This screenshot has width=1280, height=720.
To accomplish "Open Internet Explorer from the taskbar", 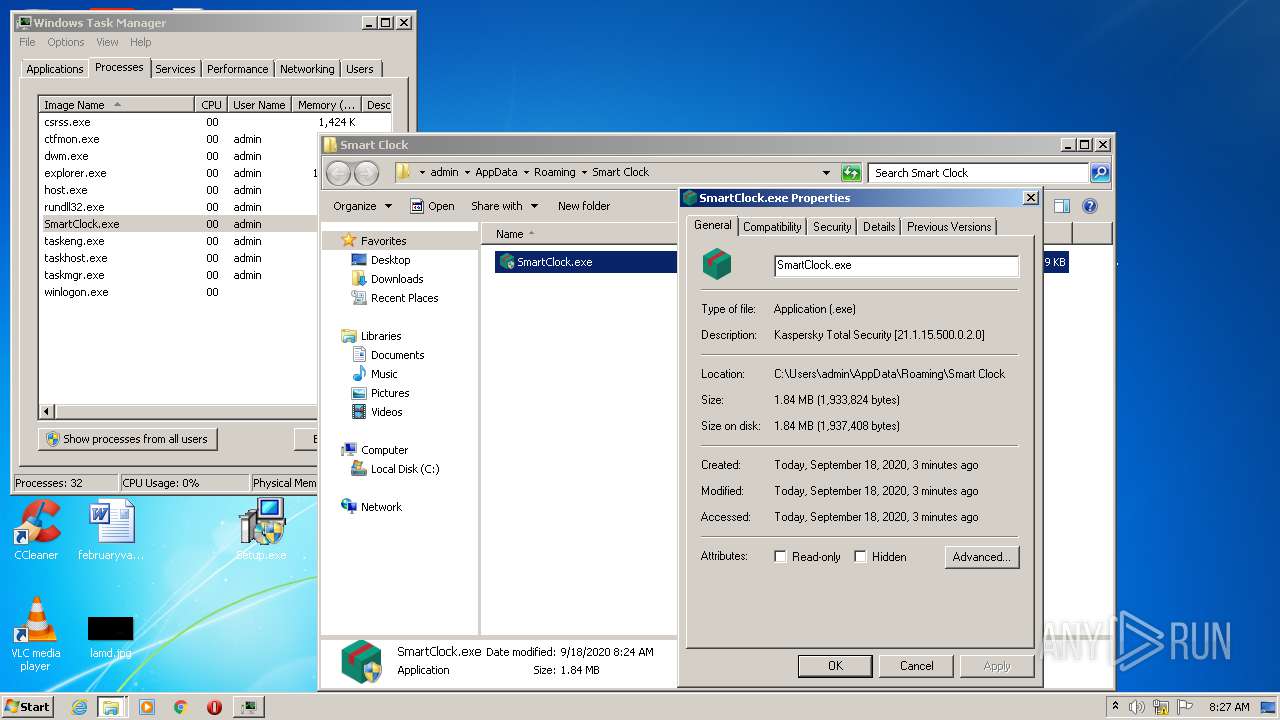I will pos(79,707).
